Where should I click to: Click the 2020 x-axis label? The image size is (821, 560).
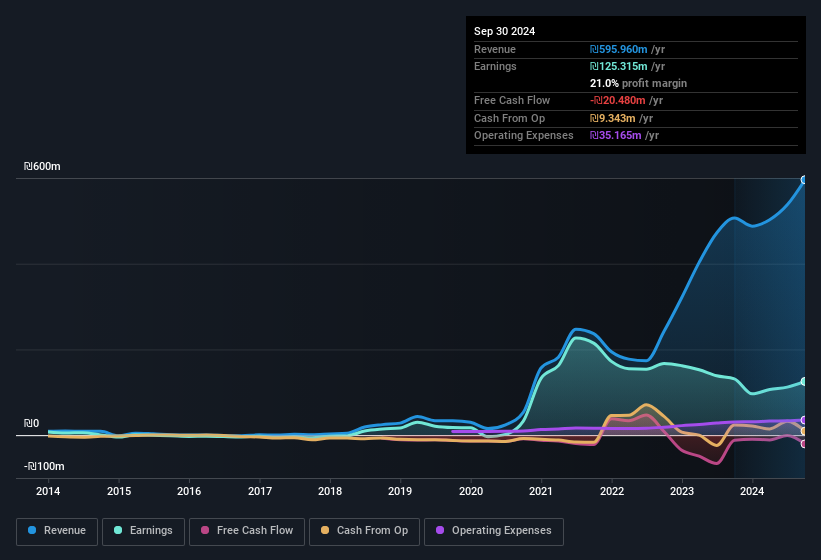tap(471, 491)
